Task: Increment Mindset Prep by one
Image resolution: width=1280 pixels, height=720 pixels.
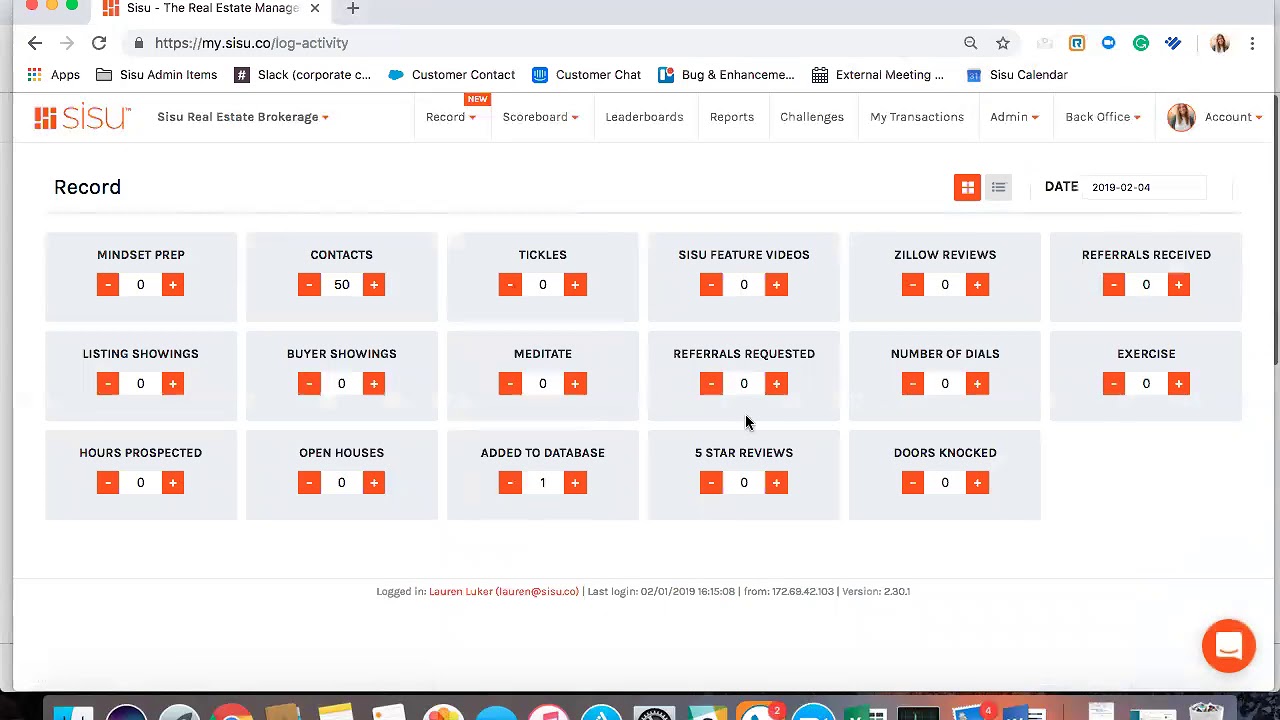Action: point(173,285)
